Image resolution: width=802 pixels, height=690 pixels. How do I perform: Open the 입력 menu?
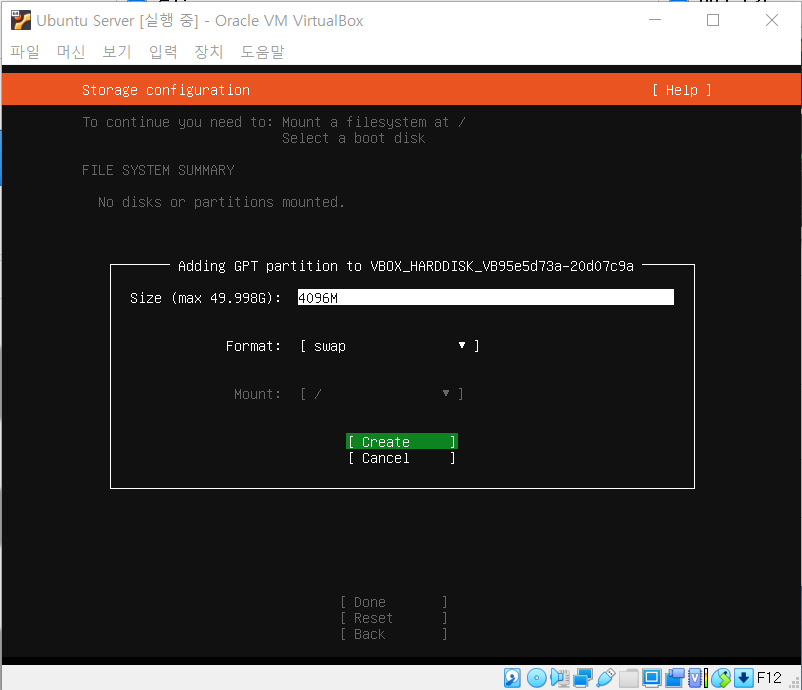(x=163, y=52)
